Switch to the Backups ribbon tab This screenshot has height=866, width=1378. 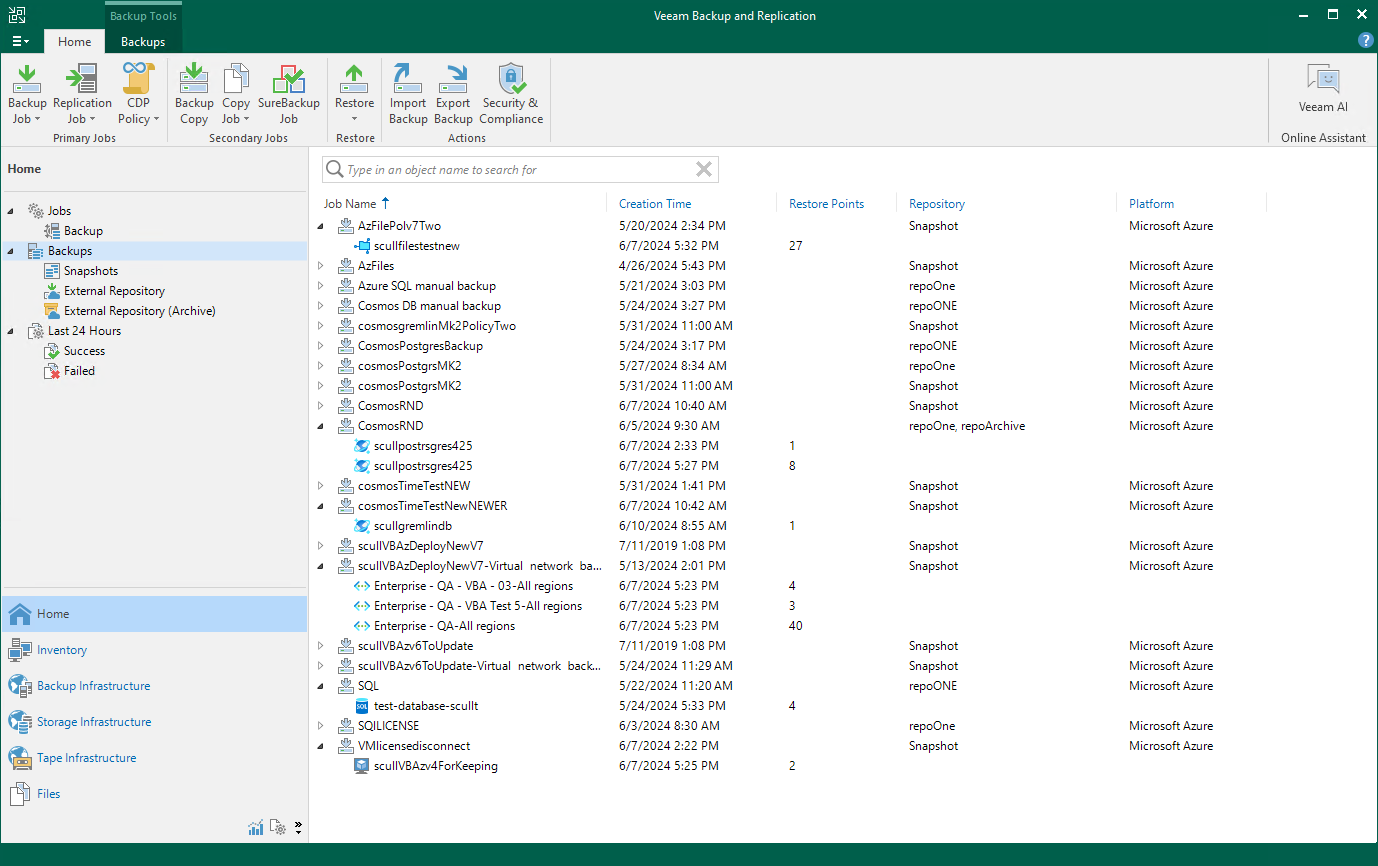tap(143, 42)
